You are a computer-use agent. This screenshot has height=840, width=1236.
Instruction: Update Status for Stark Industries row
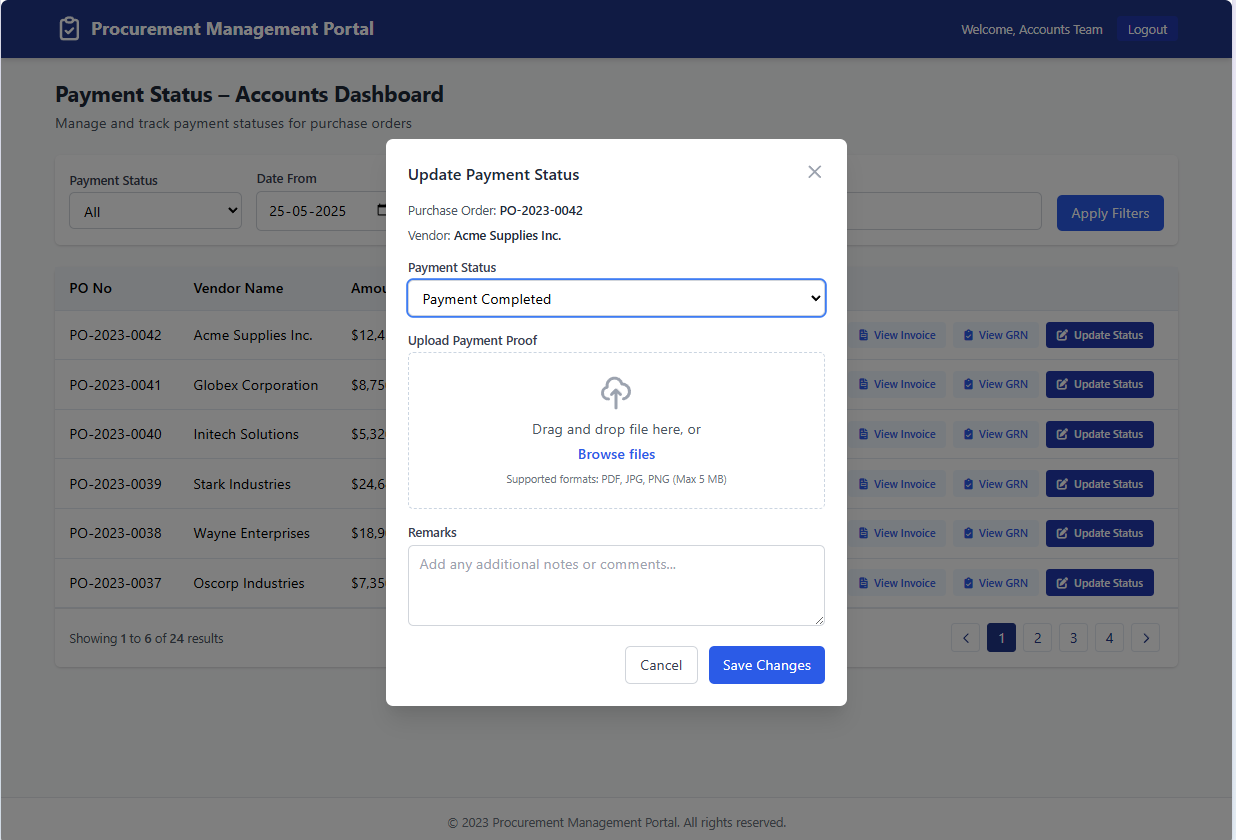1100,484
